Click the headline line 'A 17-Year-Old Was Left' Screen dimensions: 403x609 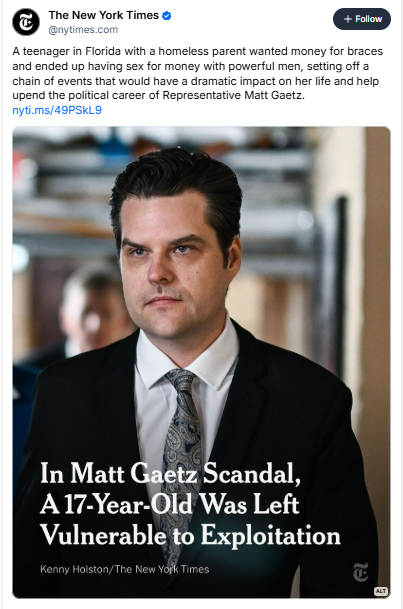(170, 505)
